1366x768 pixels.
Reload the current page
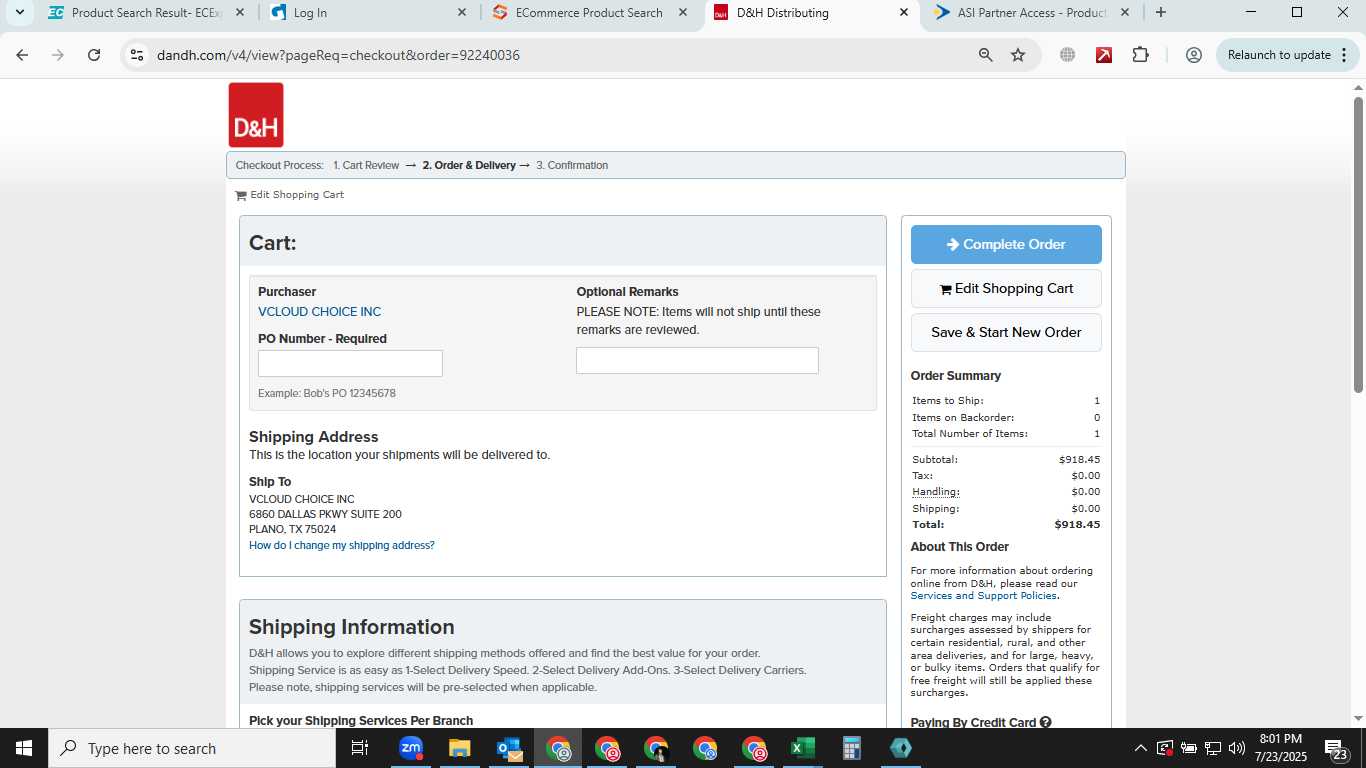(x=94, y=55)
